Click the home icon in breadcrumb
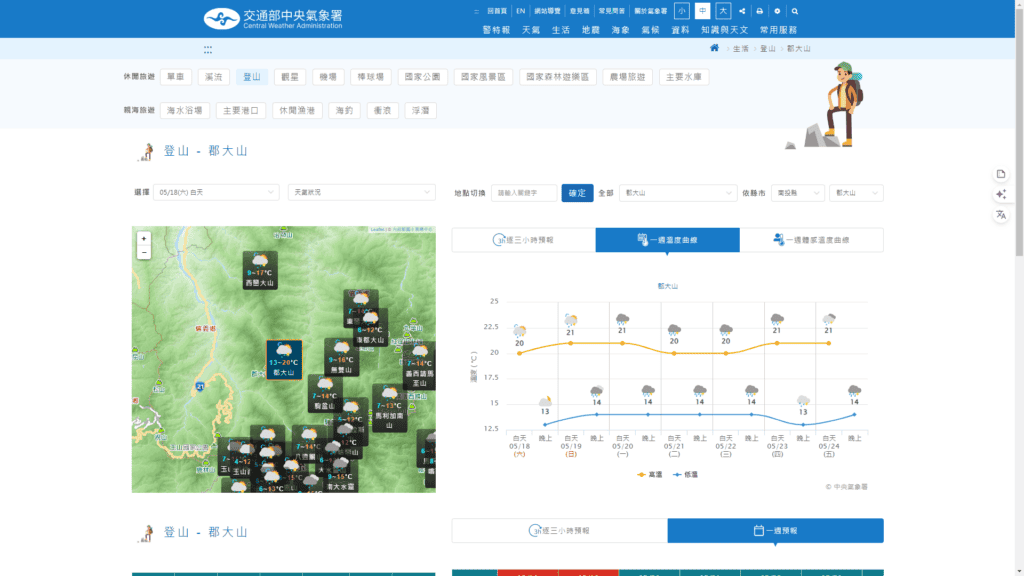The image size is (1024, 576). click(714, 48)
